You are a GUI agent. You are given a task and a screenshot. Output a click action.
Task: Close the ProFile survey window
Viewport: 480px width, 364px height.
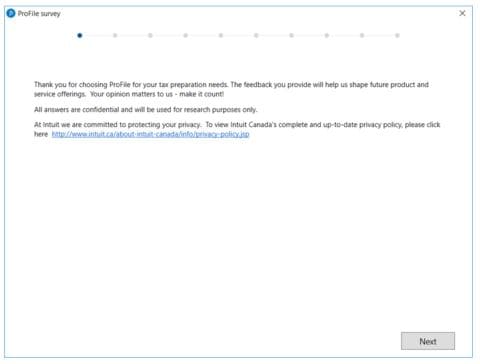[462, 13]
